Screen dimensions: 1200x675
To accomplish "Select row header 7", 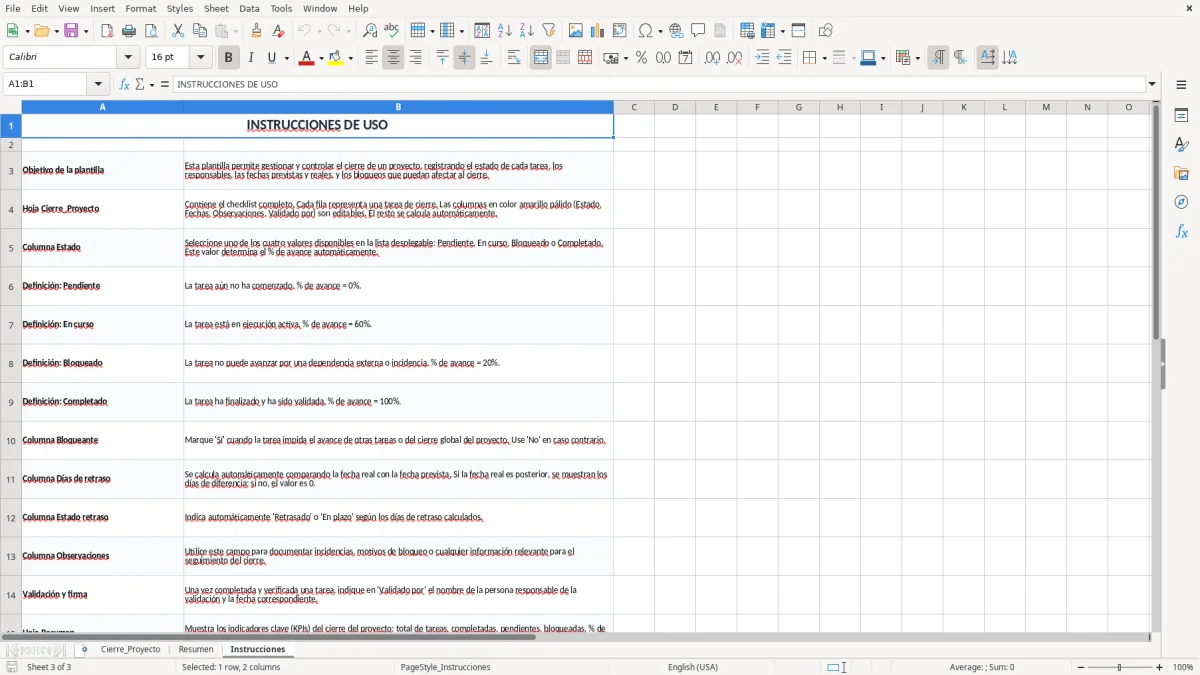I will (x=11, y=325).
